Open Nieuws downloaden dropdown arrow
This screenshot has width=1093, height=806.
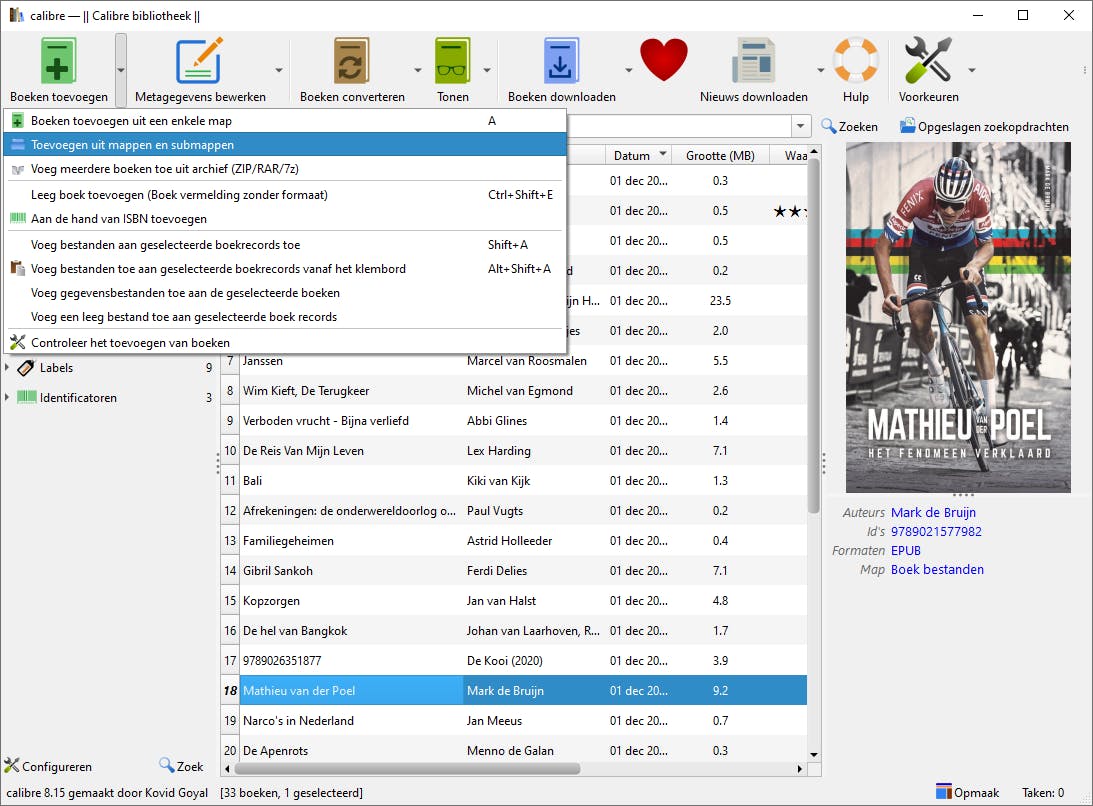tap(820, 70)
